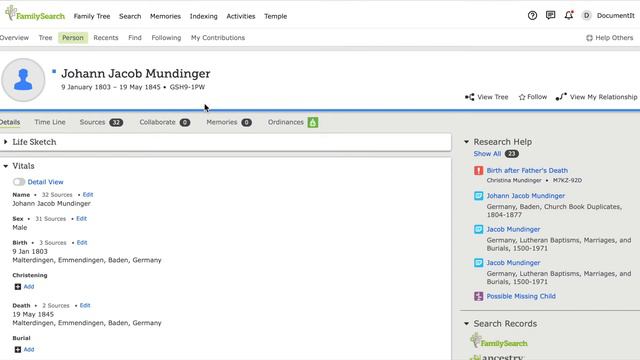Click the DocumentIt account name
The height and width of the screenshot is (360, 640).
coord(616,16)
